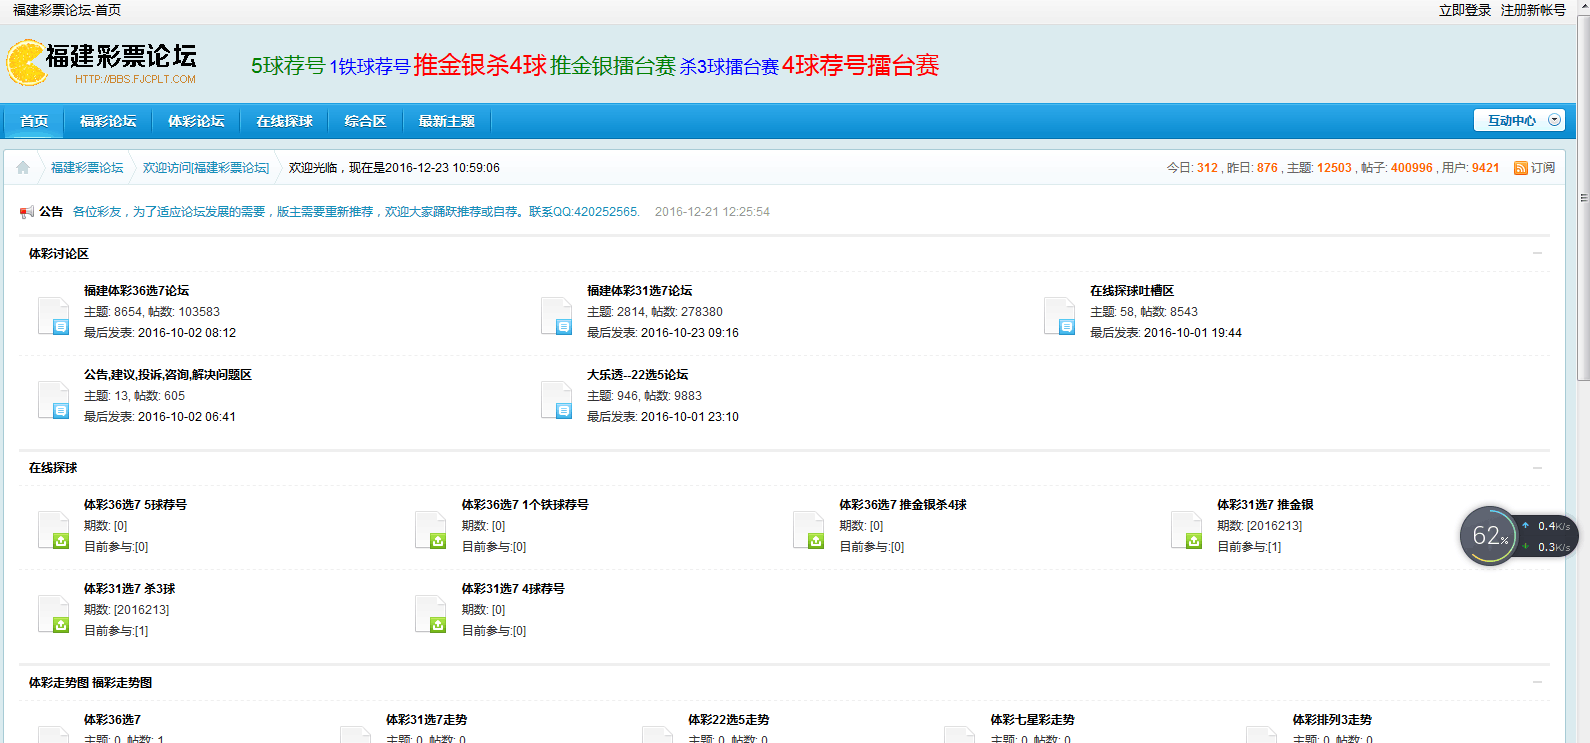Open 体彩36选7 1个铁球荐号 title
The height and width of the screenshot is (743, 1590).
click(x=525, y=505)
